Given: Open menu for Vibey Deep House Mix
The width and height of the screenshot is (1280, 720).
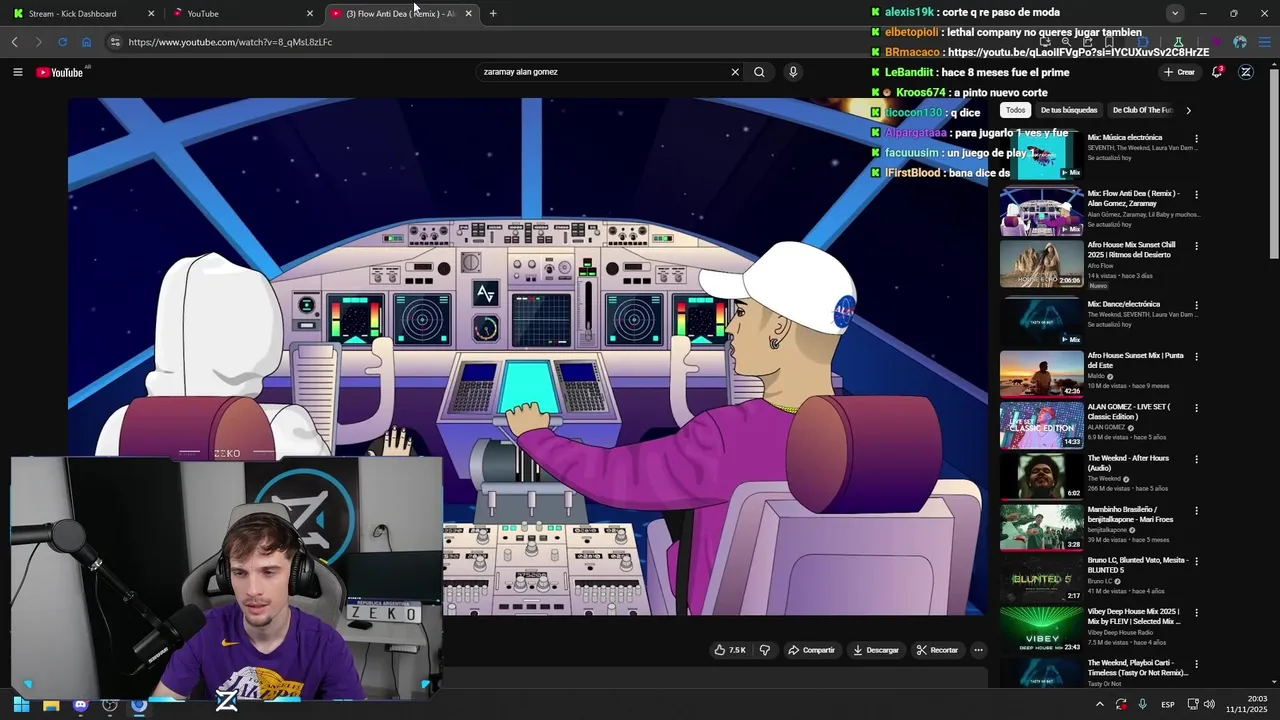Looking at the screenshot, I should [x=1196, y=613].
